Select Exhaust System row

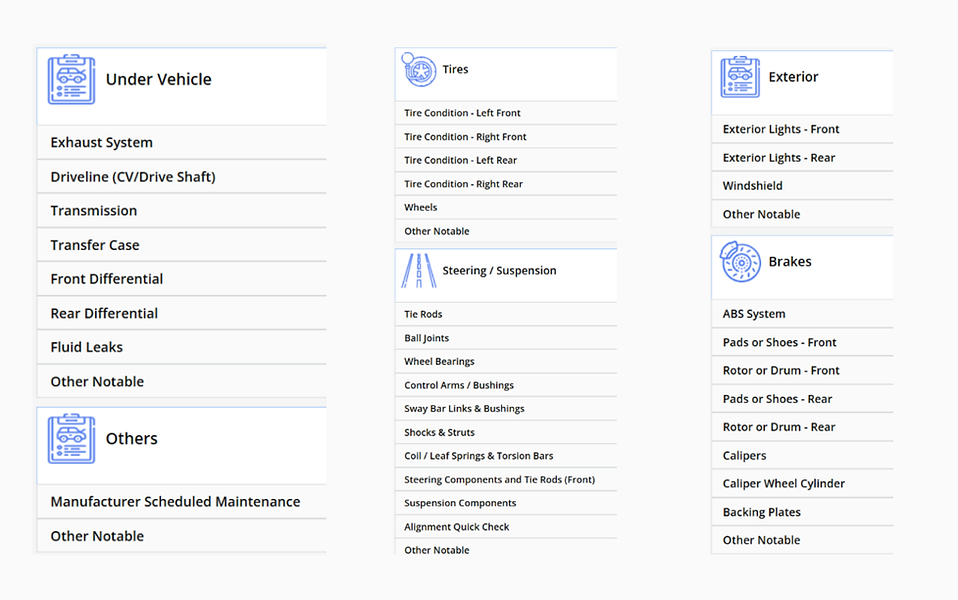point(181,142)
